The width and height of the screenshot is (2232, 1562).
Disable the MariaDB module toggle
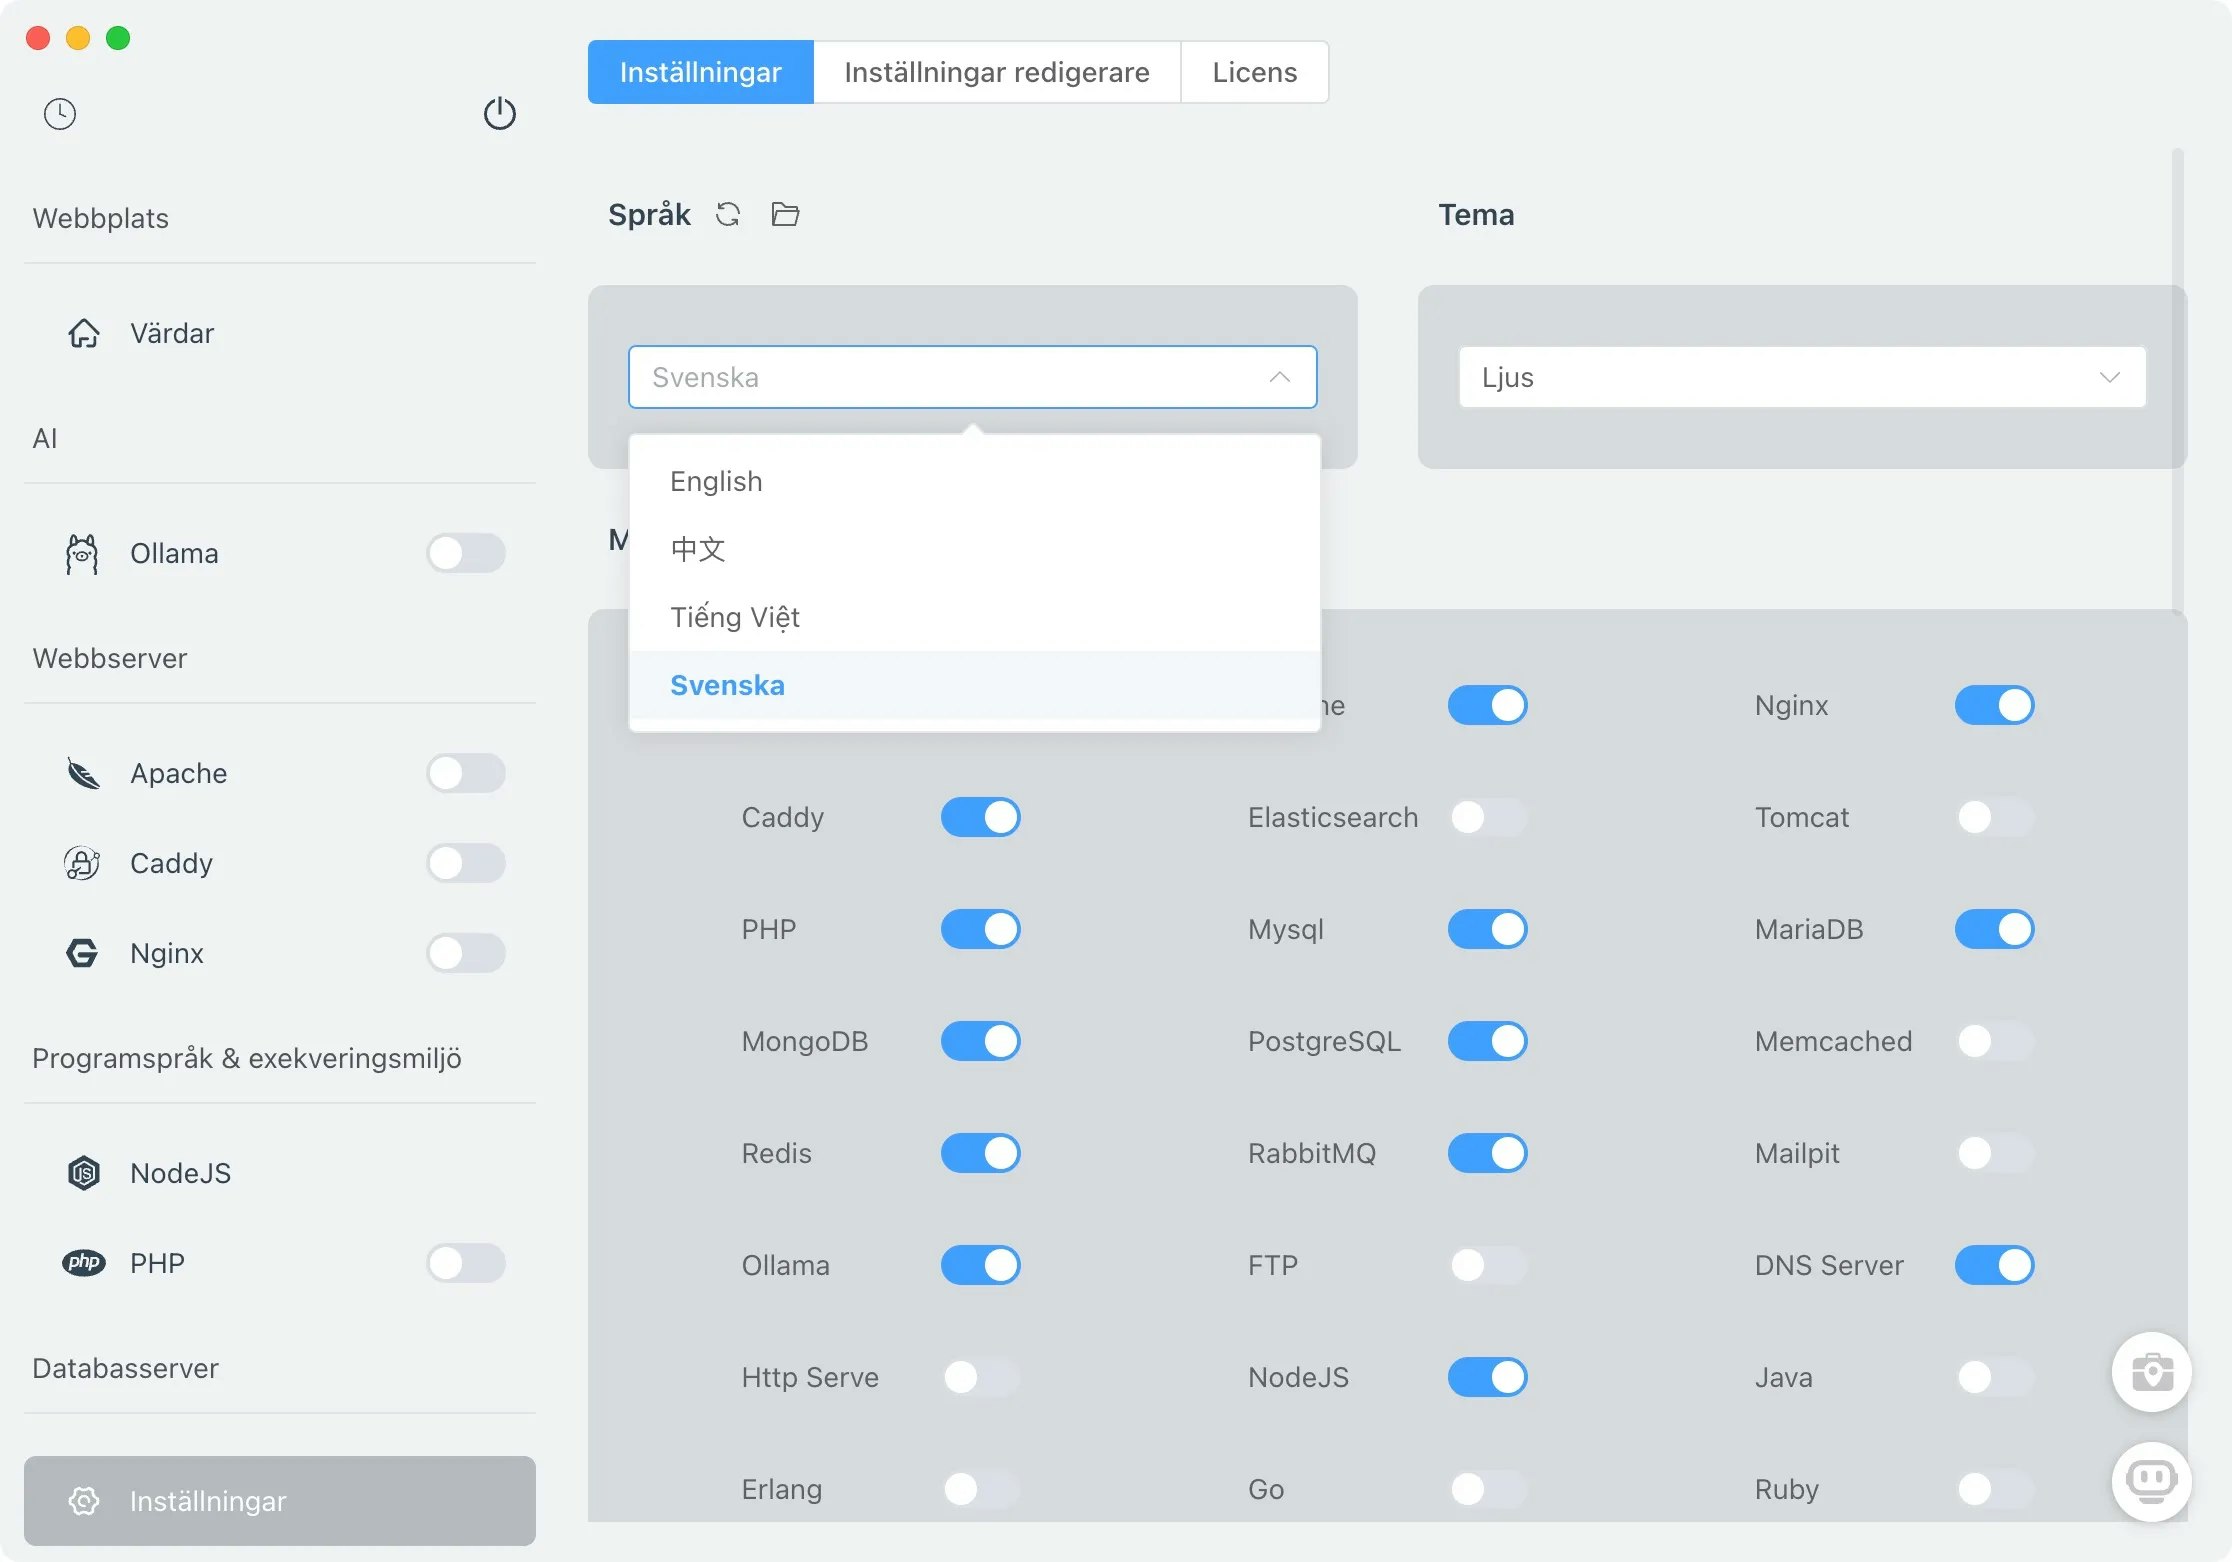tap(1995, 929)
